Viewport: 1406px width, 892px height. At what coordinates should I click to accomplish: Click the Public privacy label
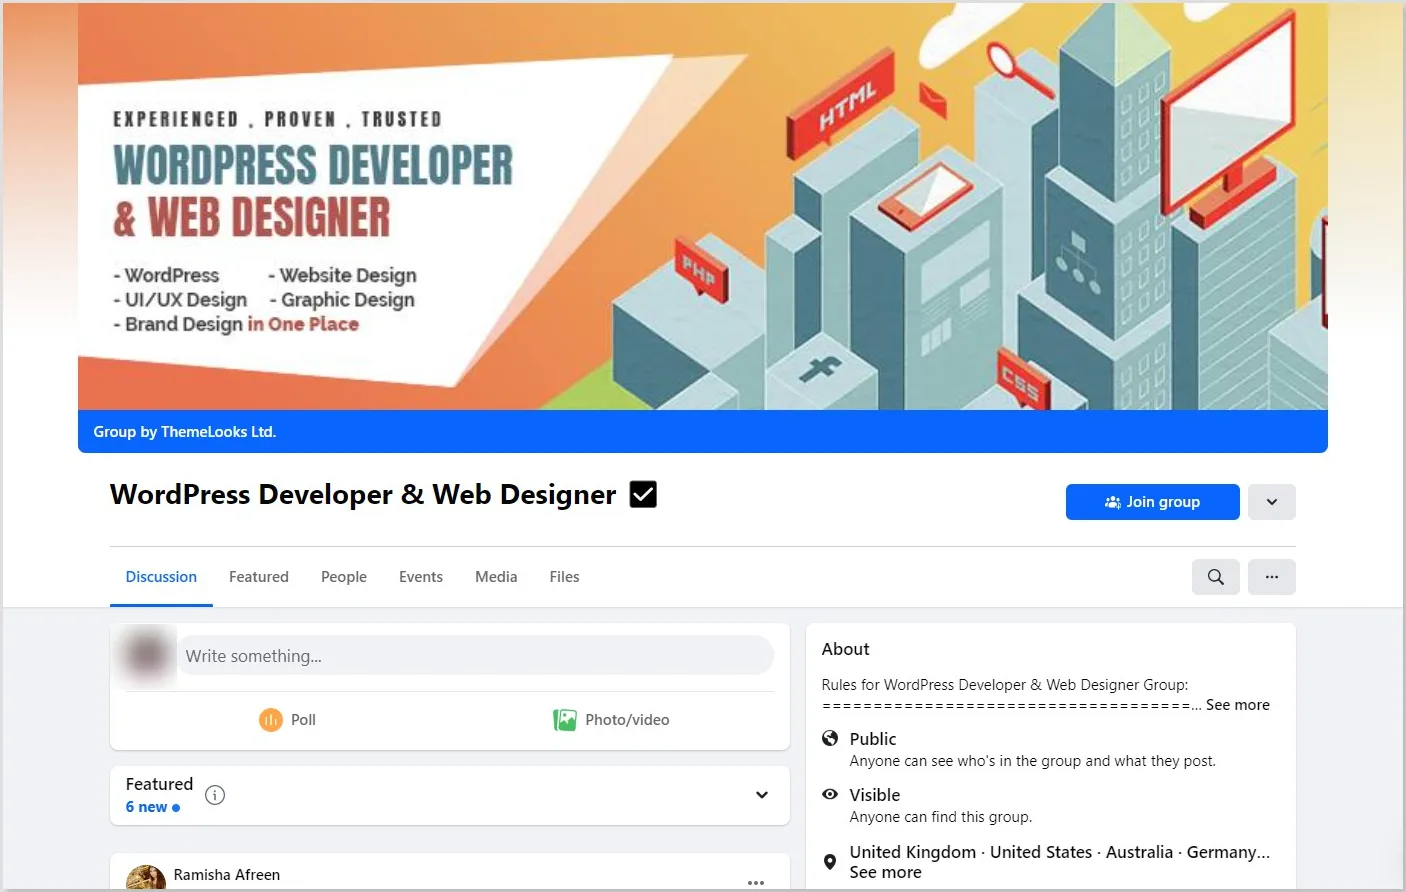coord(873,739)
